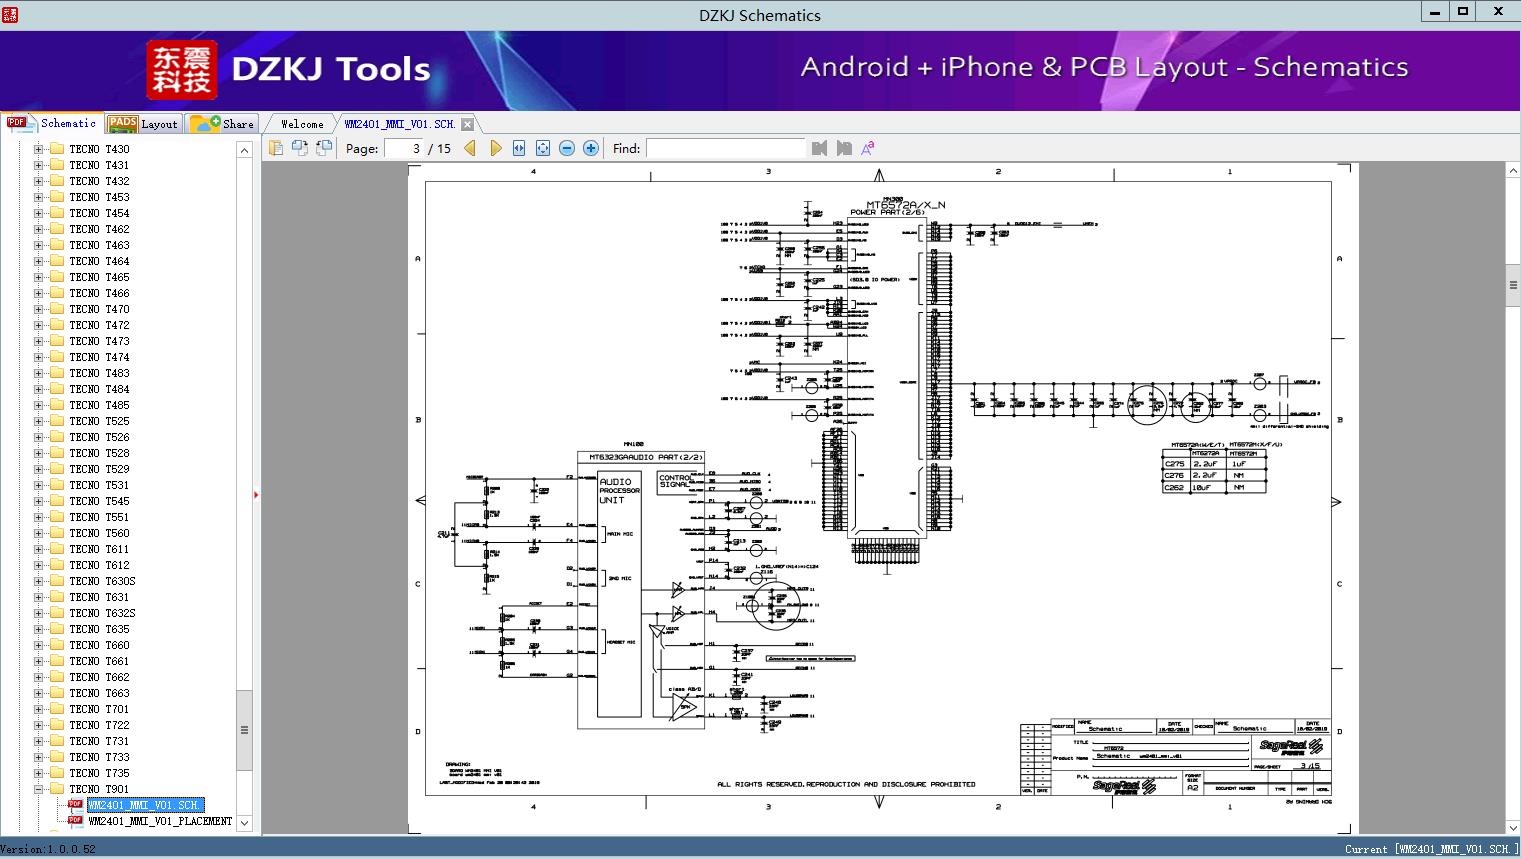Image resolution: width=1521 pixels, height=859 pixels.
Task: Open the Welcome tab
Action: [x=301, y=124]
